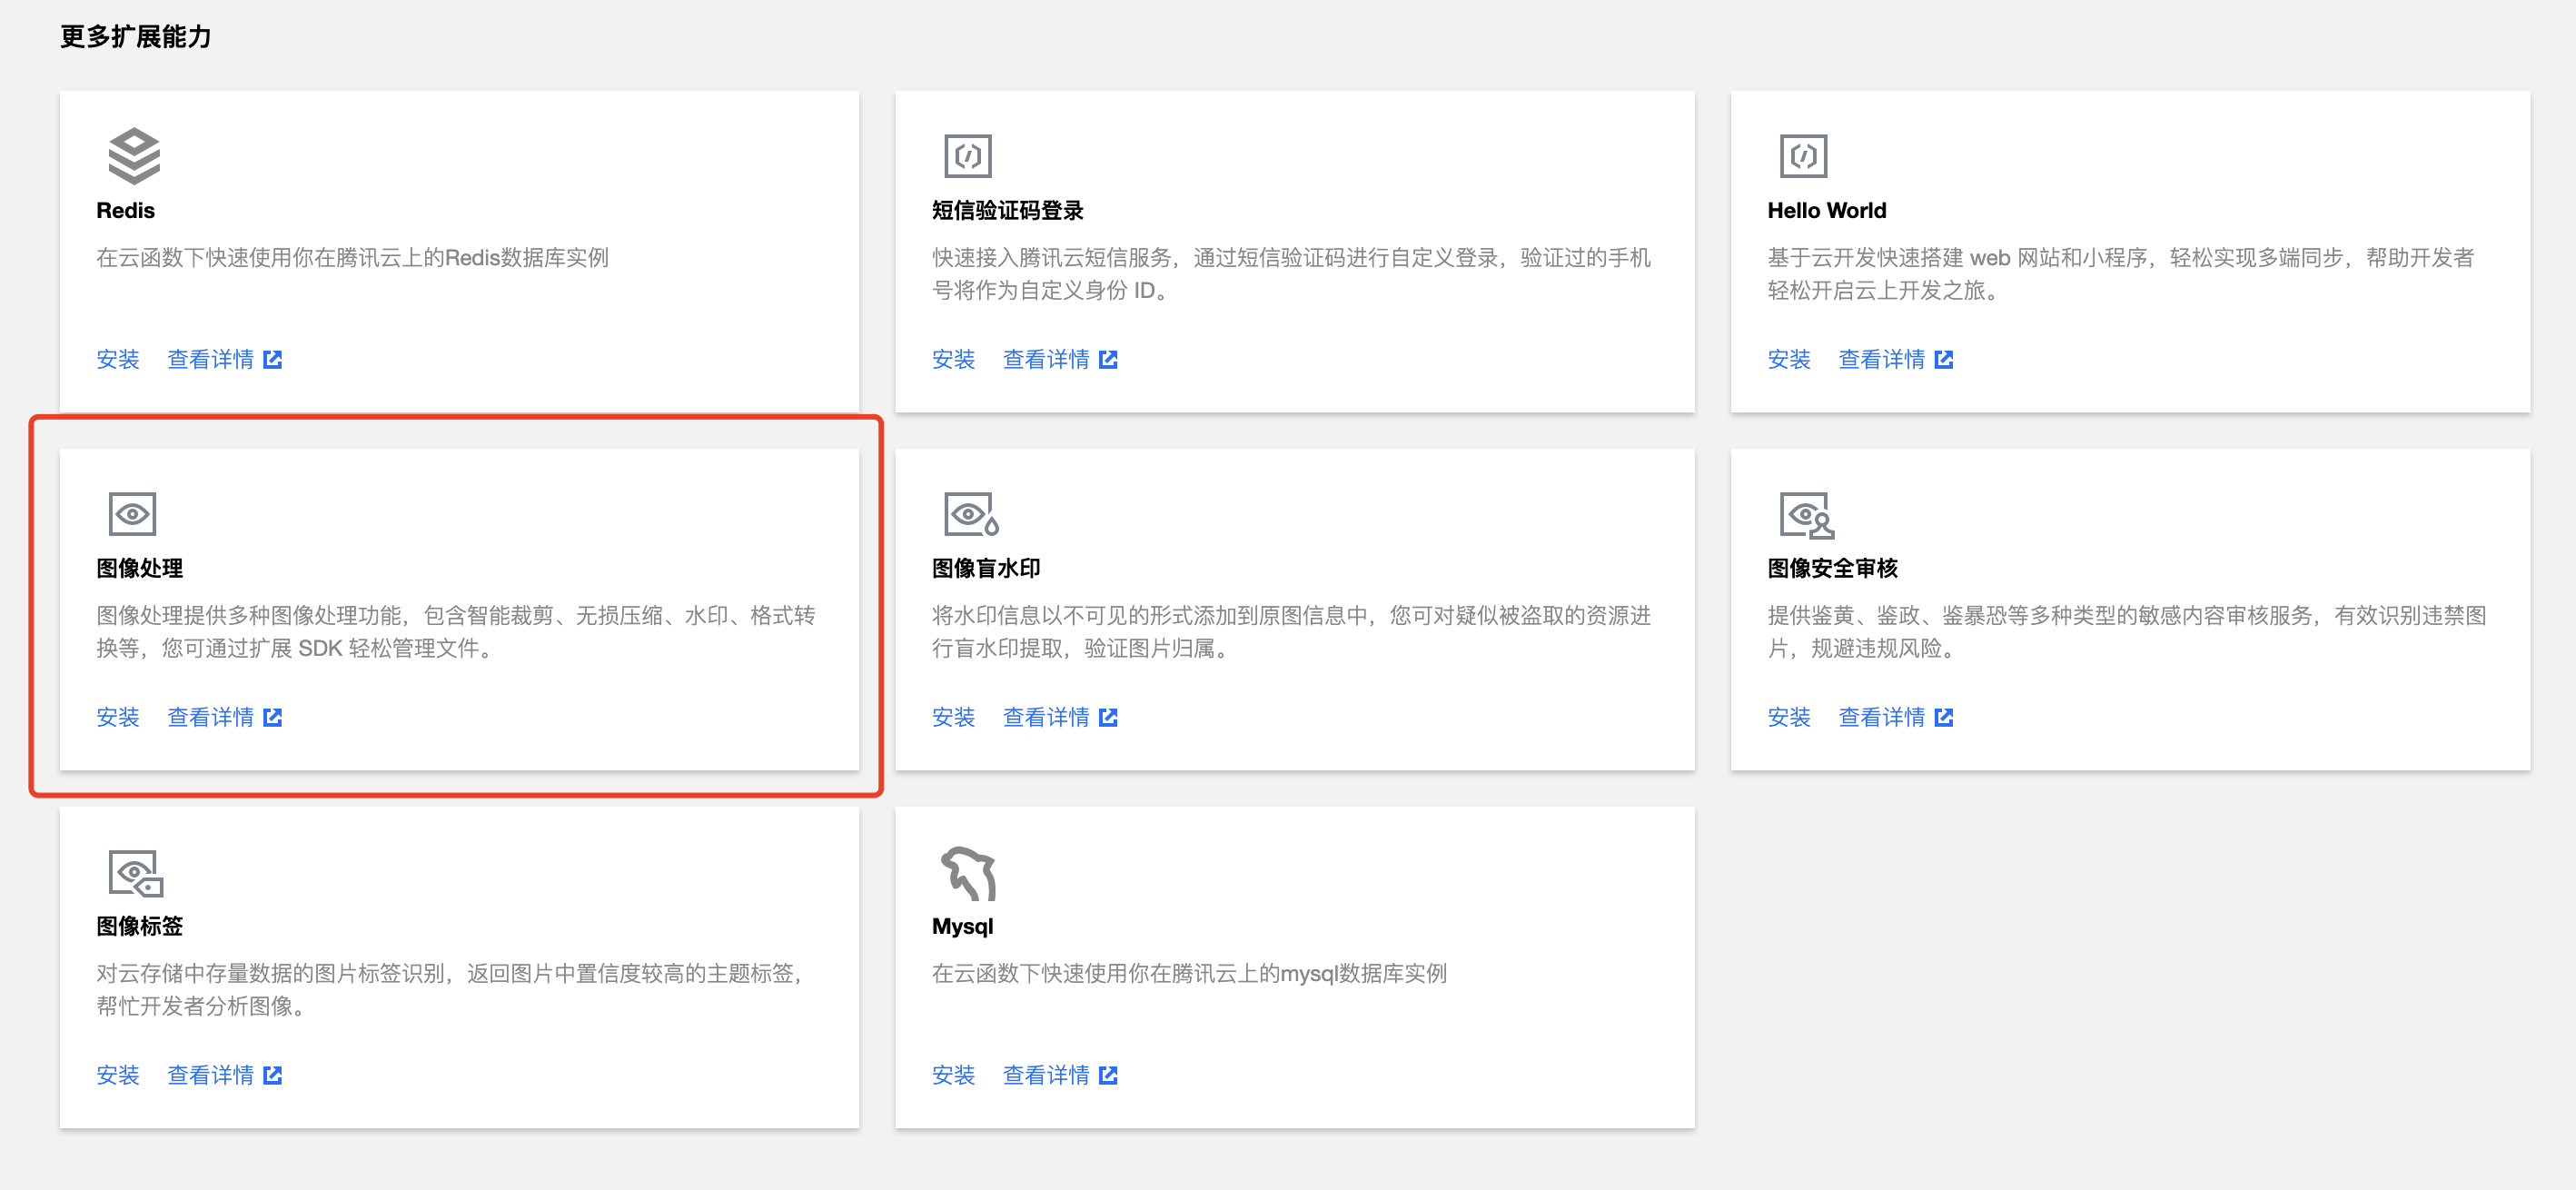Install the Redis extension
The image size is (2576, 1190).
click(117, 359)
